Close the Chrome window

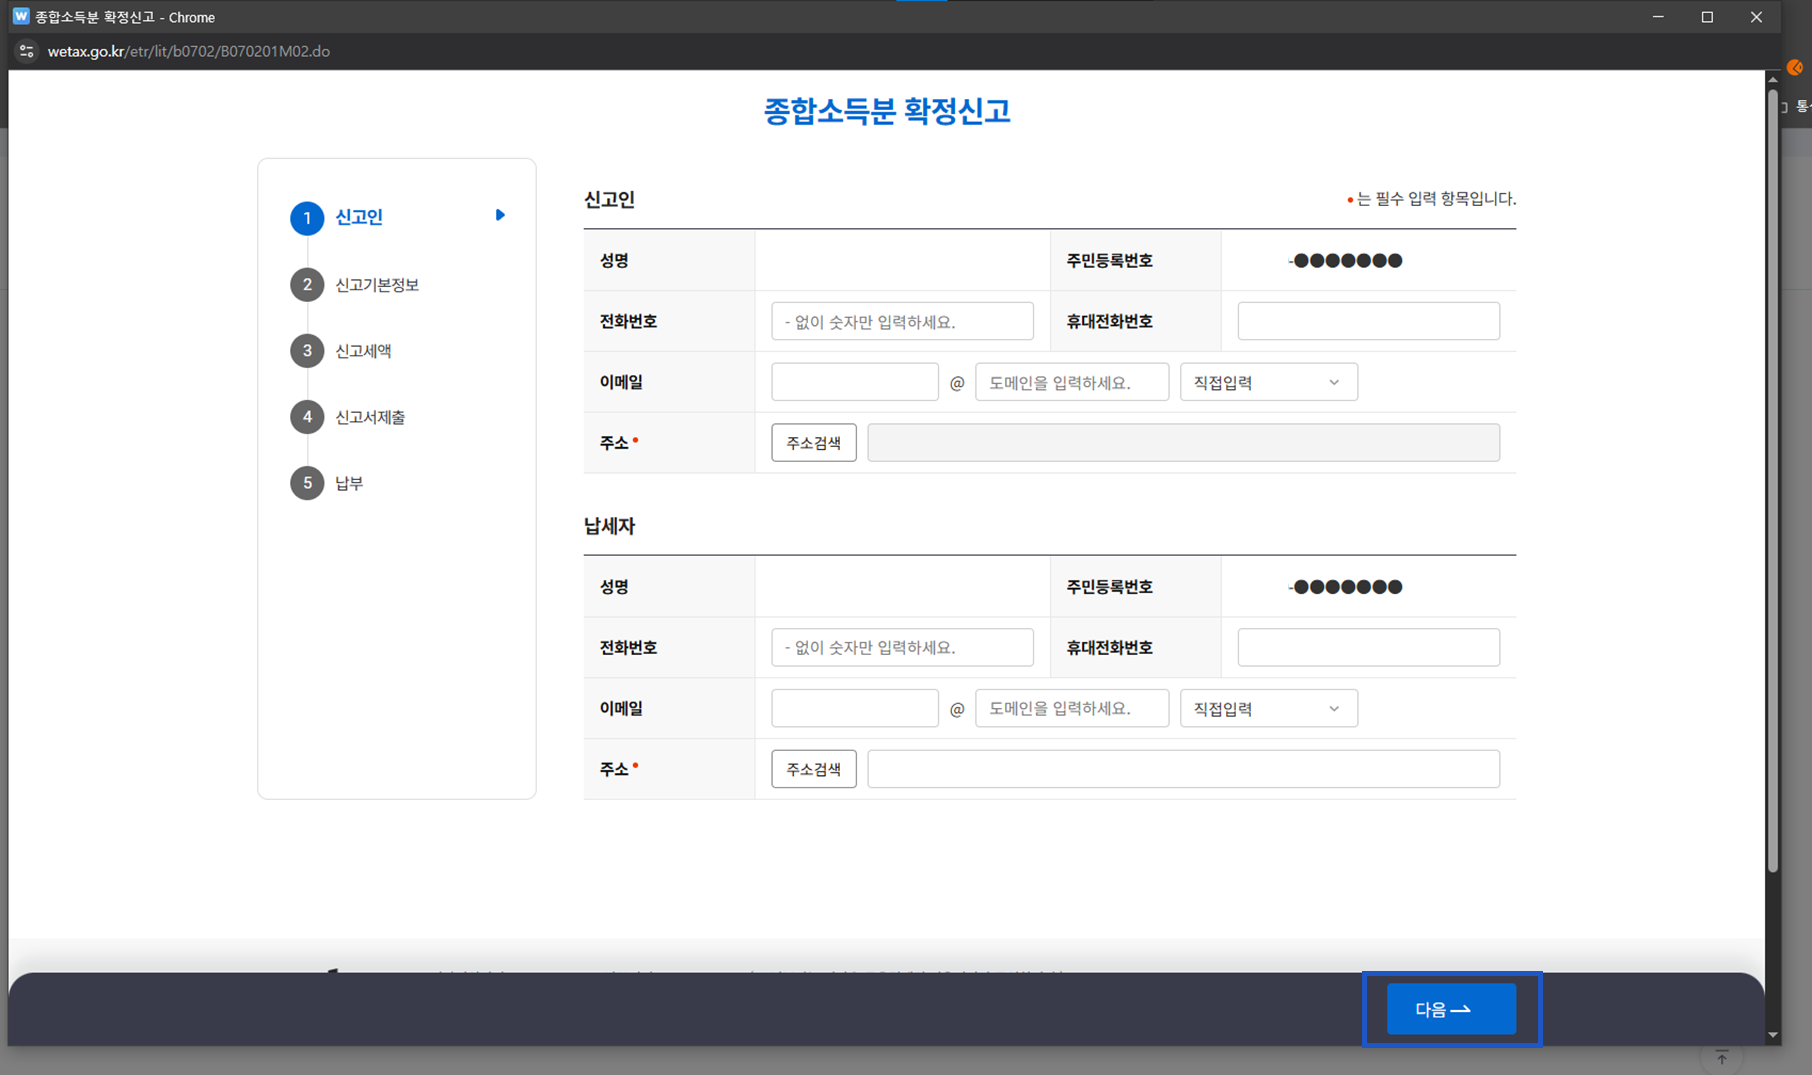(1756, 17)
